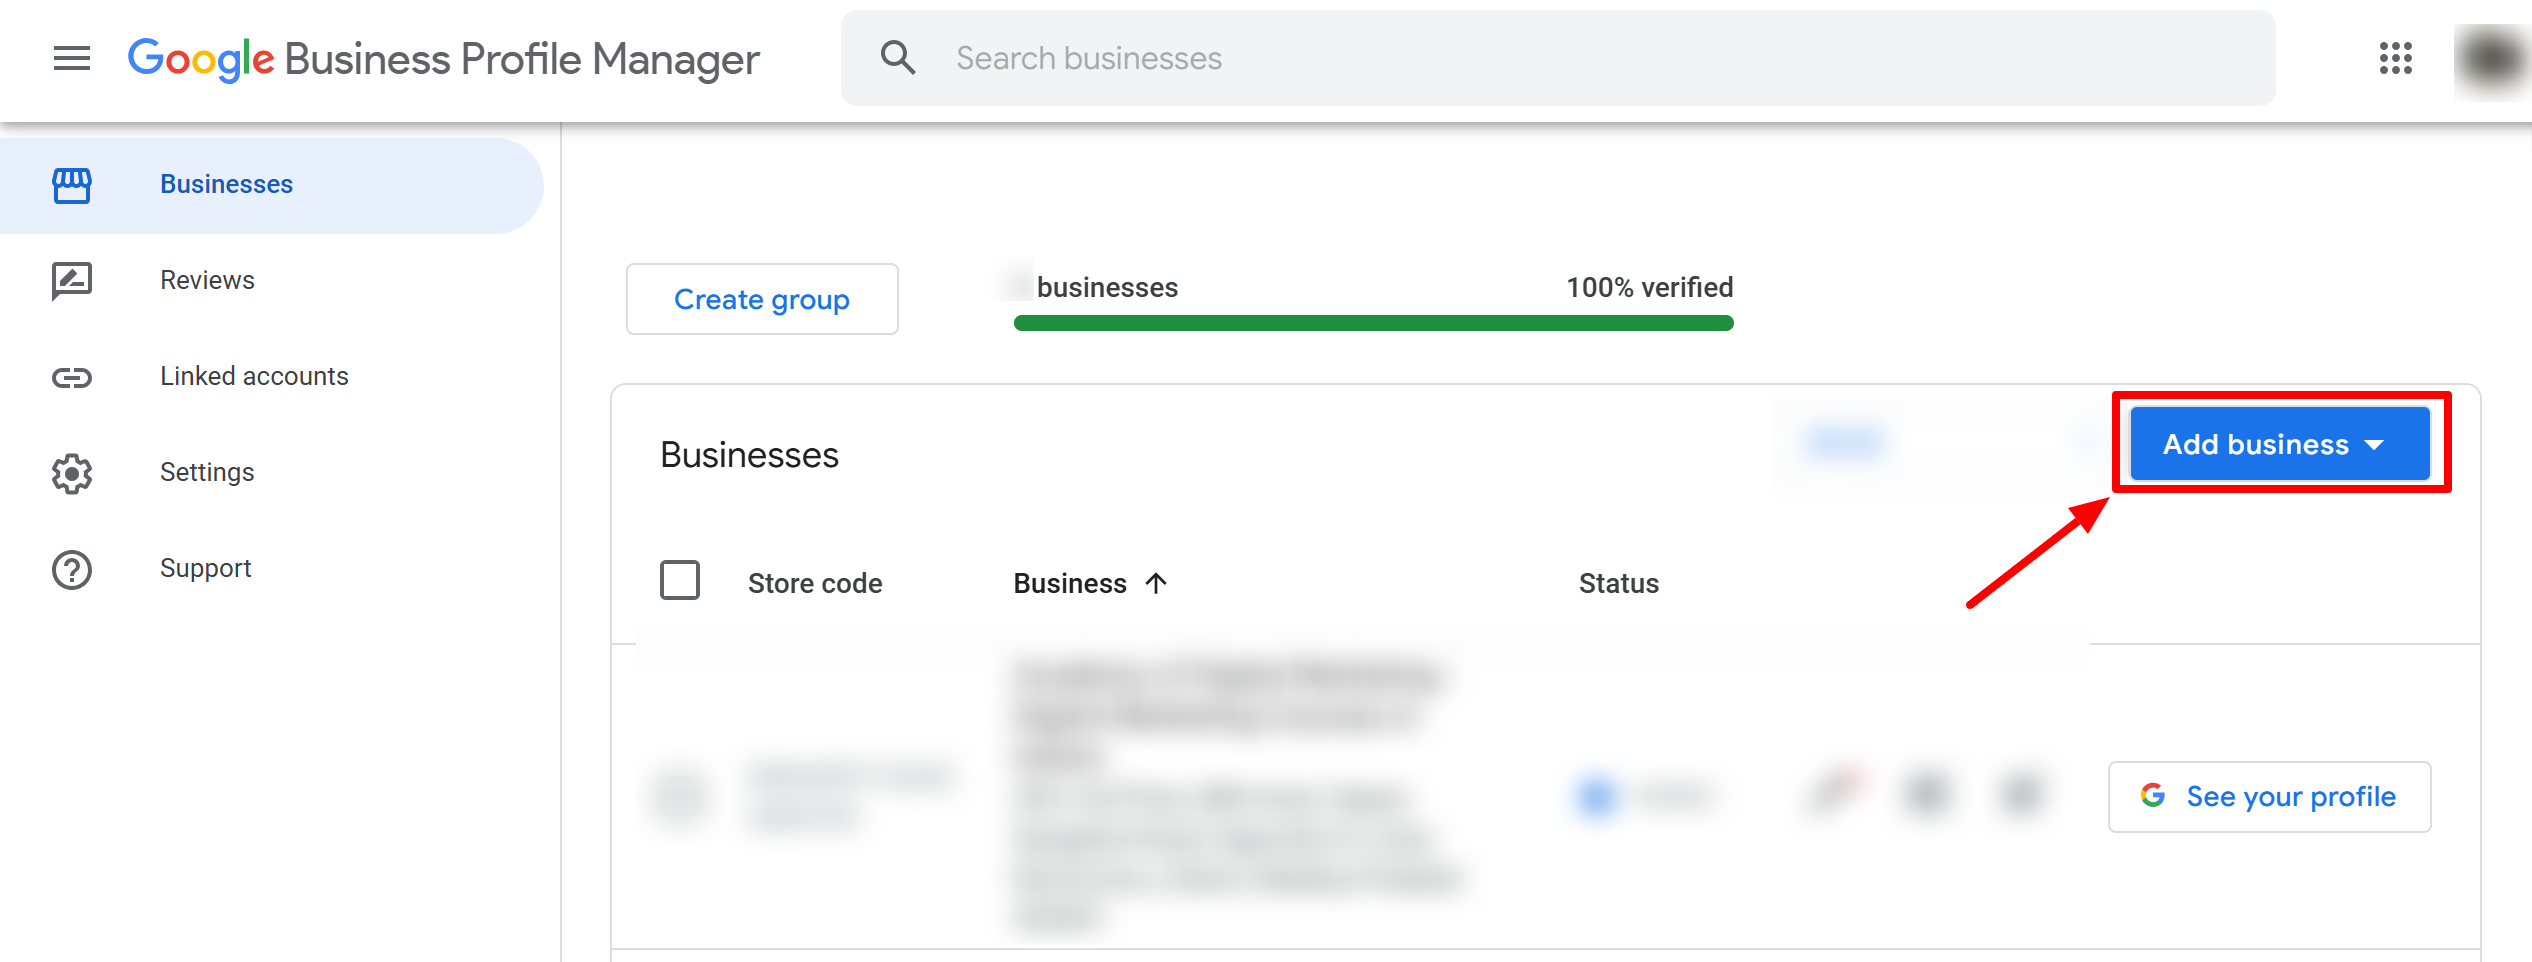Open the account profile avatar
This screenshot has height=962, width=2532.
2492,58
